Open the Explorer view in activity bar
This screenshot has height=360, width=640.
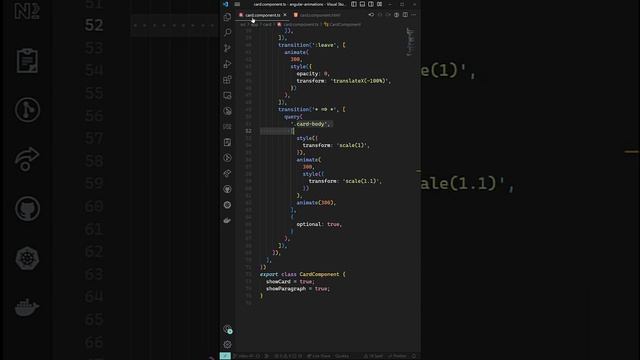227,17
